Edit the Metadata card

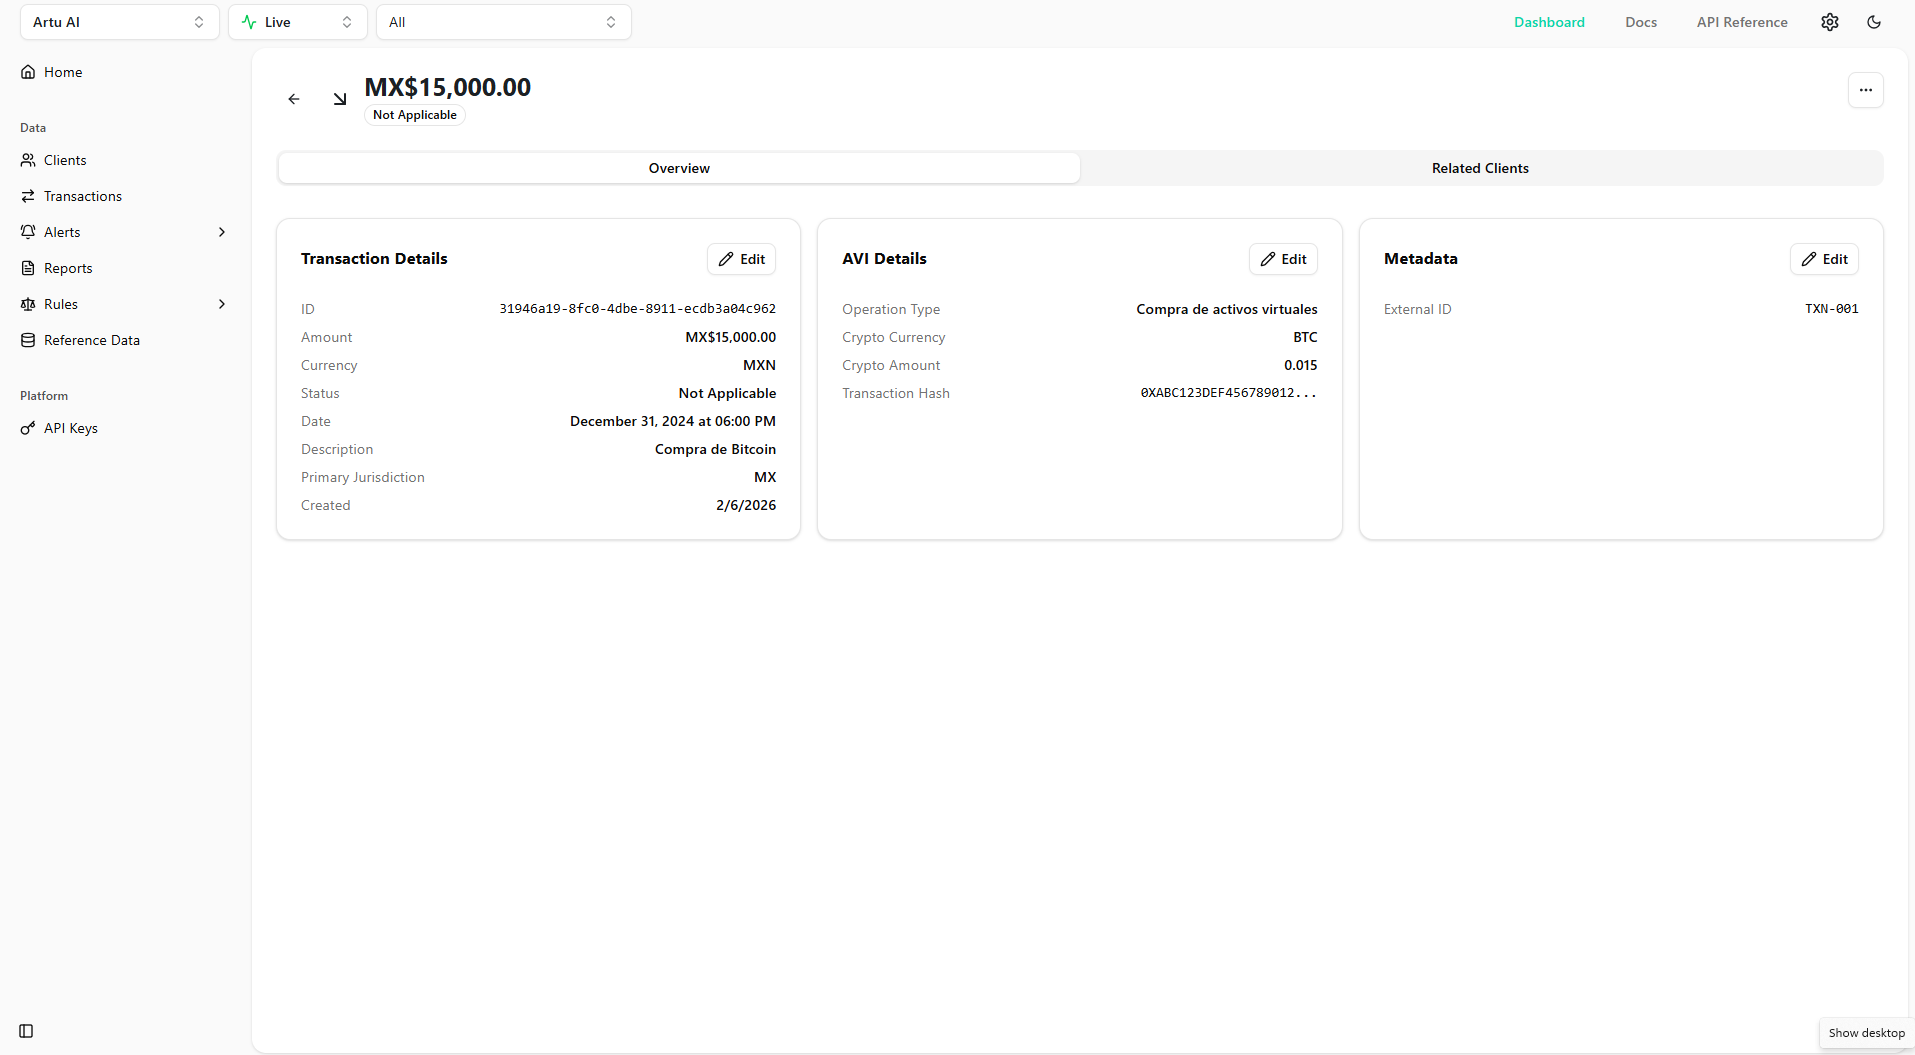point(1824,259)
